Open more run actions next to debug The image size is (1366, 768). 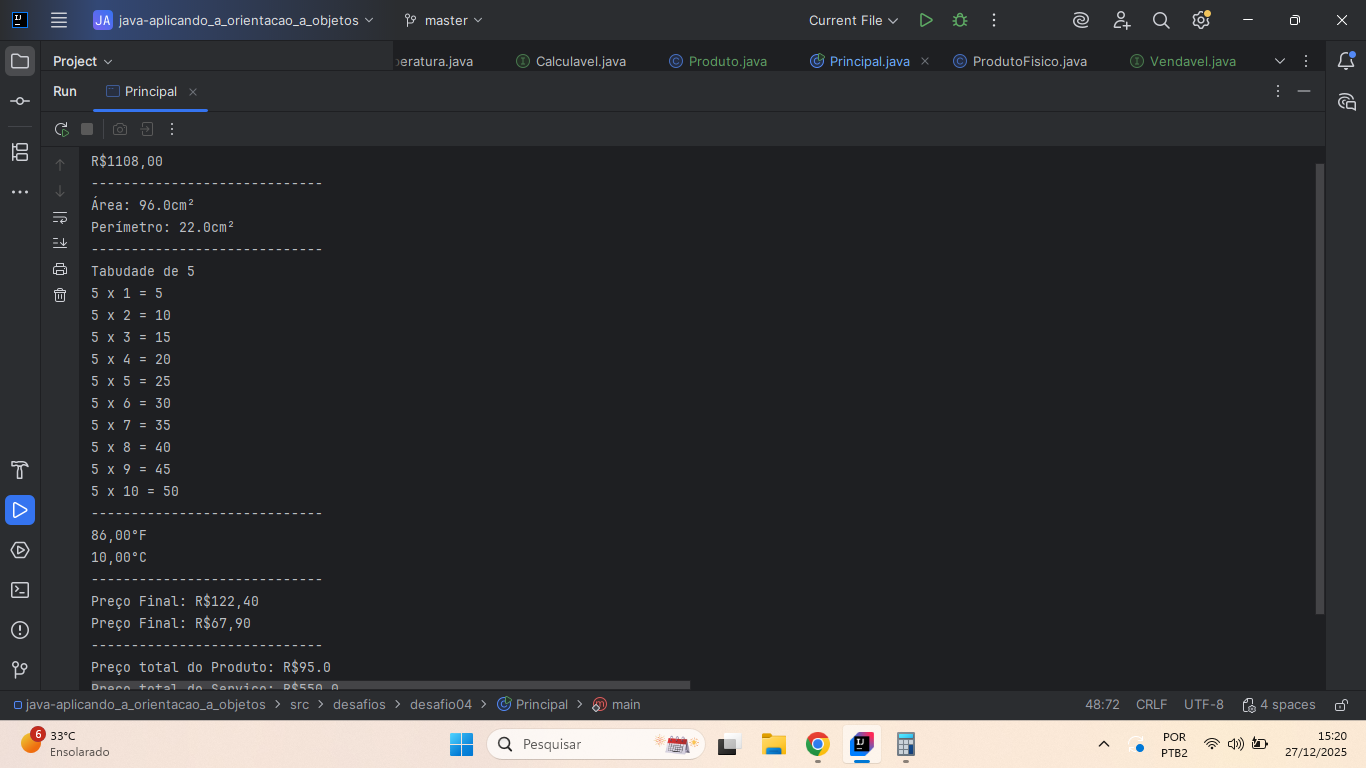994,20
